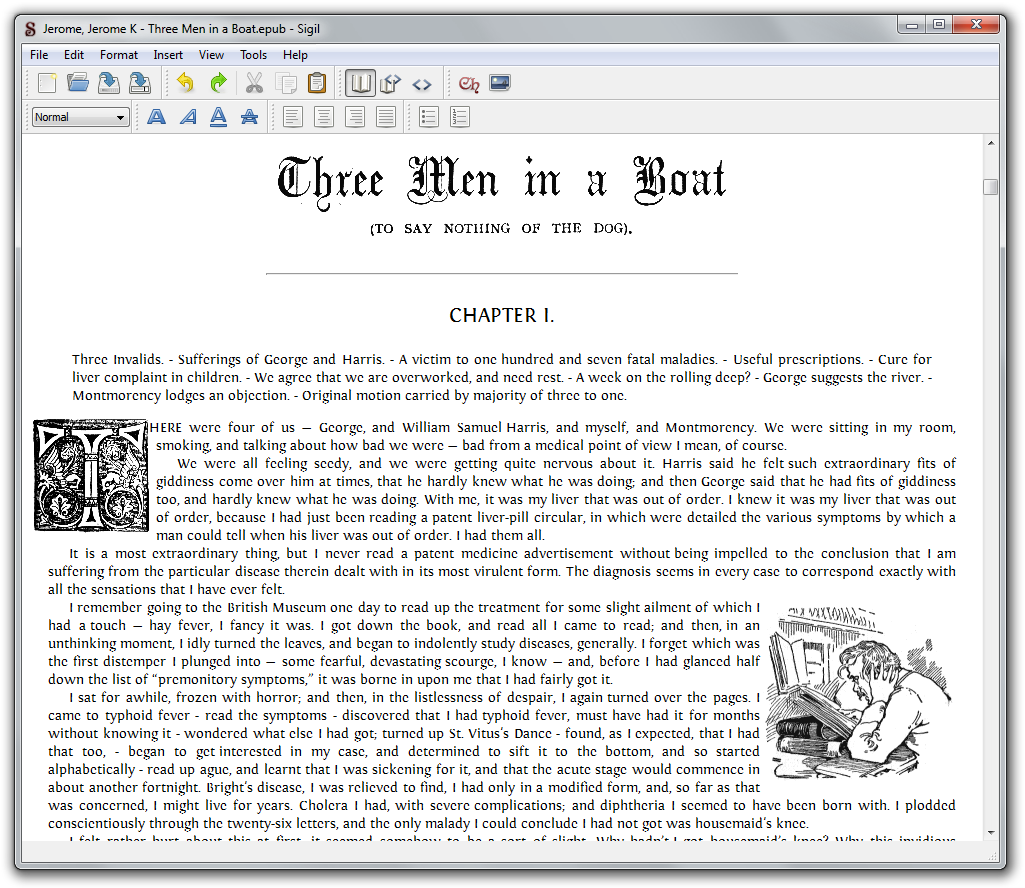The height and width of the screenshot is (888, 1025).
Task: Toggle strikethrough formatting
Action: pos(249,117)
